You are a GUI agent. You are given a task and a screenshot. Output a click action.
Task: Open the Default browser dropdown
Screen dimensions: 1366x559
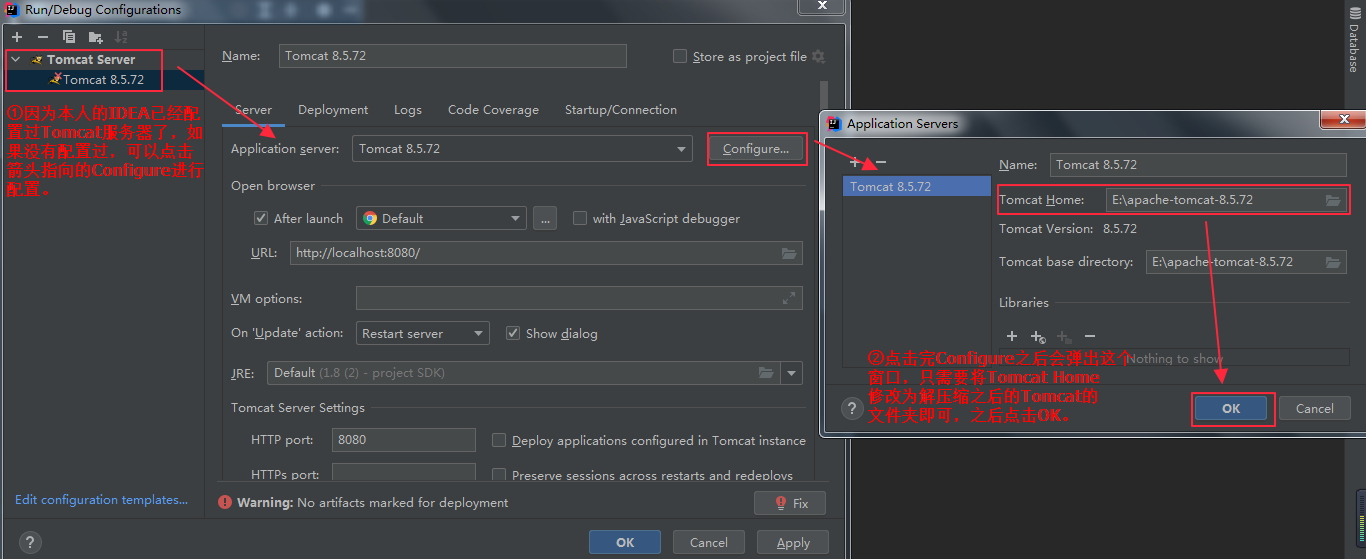point(441,218)
